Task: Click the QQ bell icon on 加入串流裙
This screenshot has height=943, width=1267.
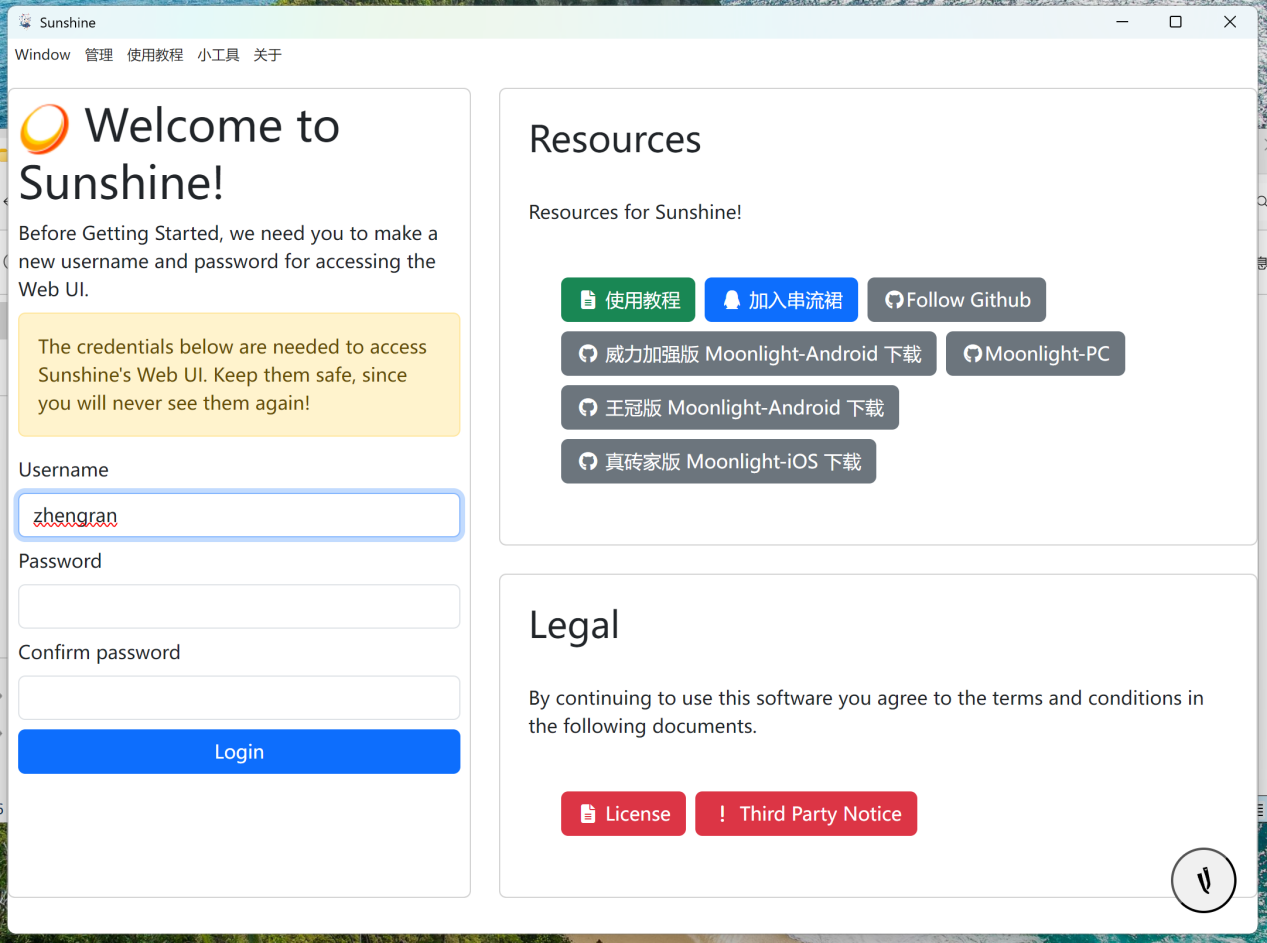Action: 732,300
